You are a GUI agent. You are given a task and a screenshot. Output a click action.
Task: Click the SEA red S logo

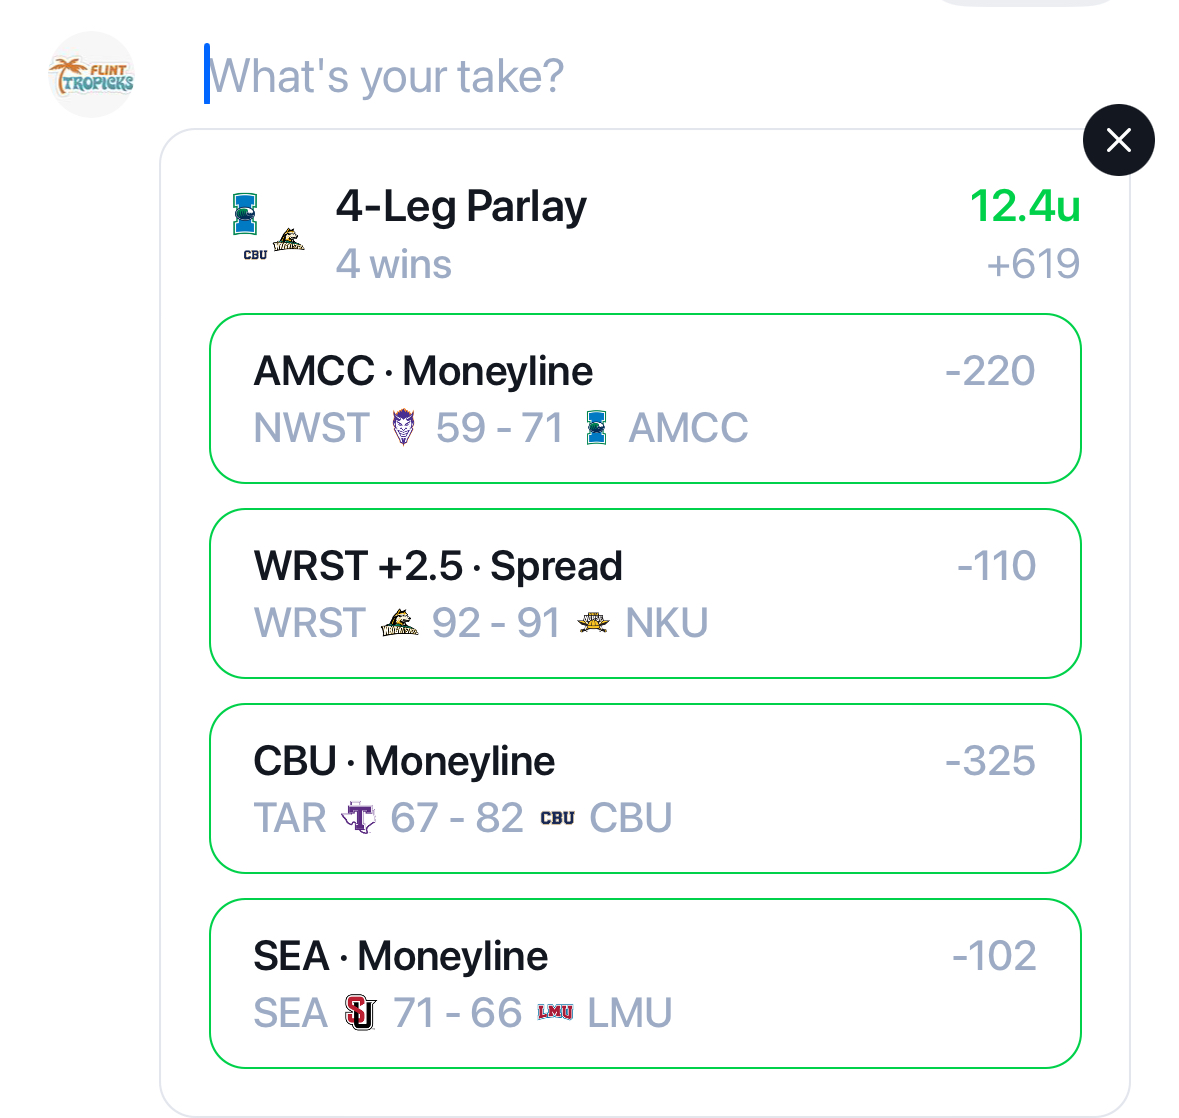tap(360, 1013)
